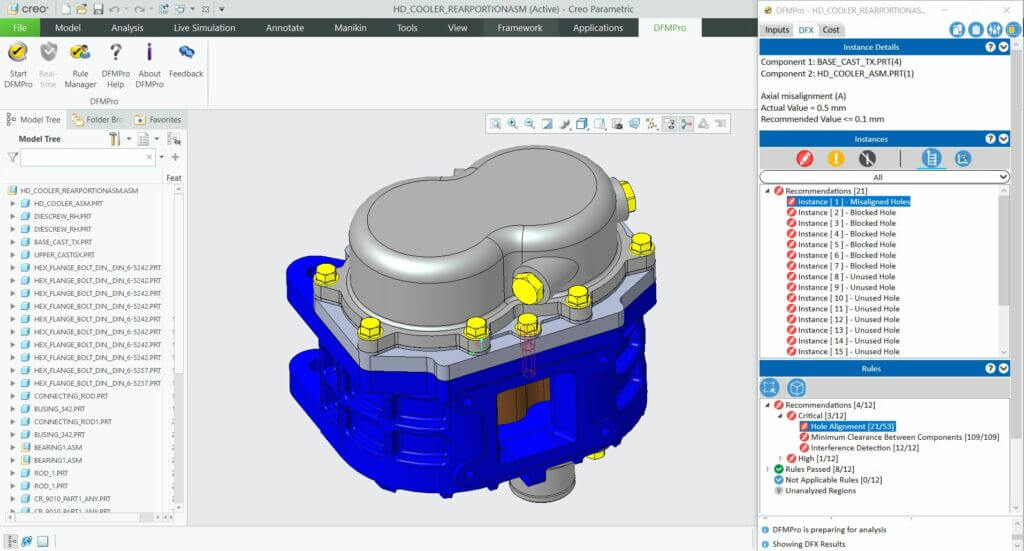Switch to image view of instances

[963, 158]
